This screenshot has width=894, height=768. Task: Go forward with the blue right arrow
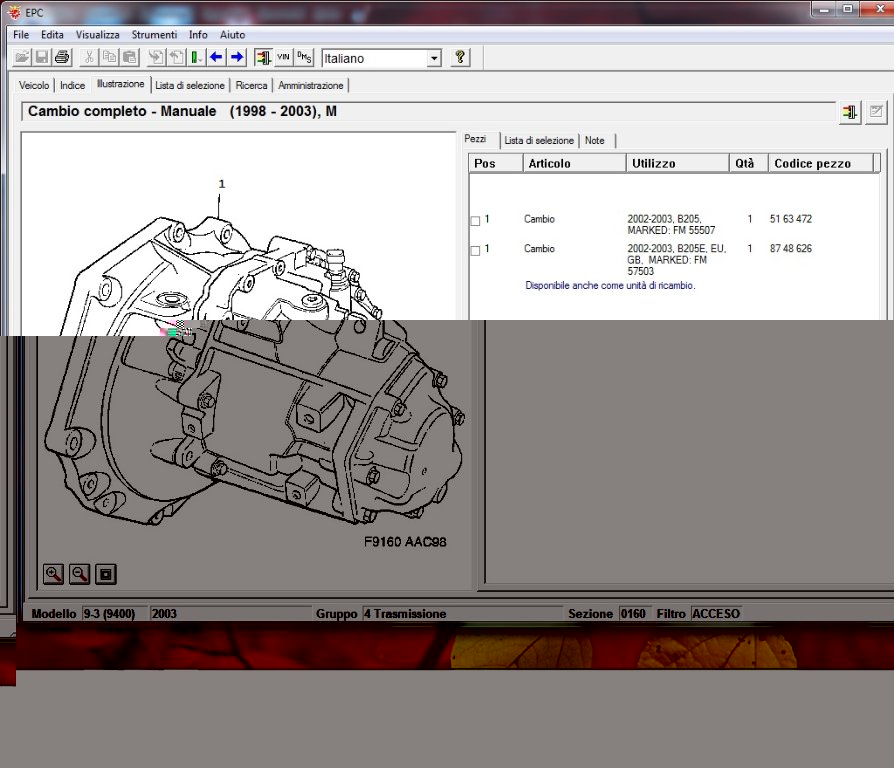coord(237,58)
